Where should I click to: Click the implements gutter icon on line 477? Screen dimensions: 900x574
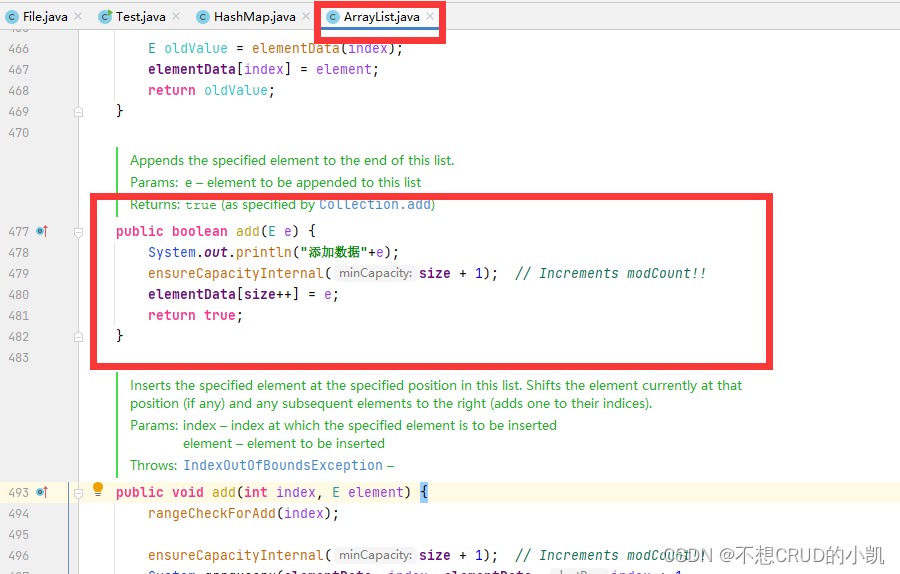coord(42,231)
